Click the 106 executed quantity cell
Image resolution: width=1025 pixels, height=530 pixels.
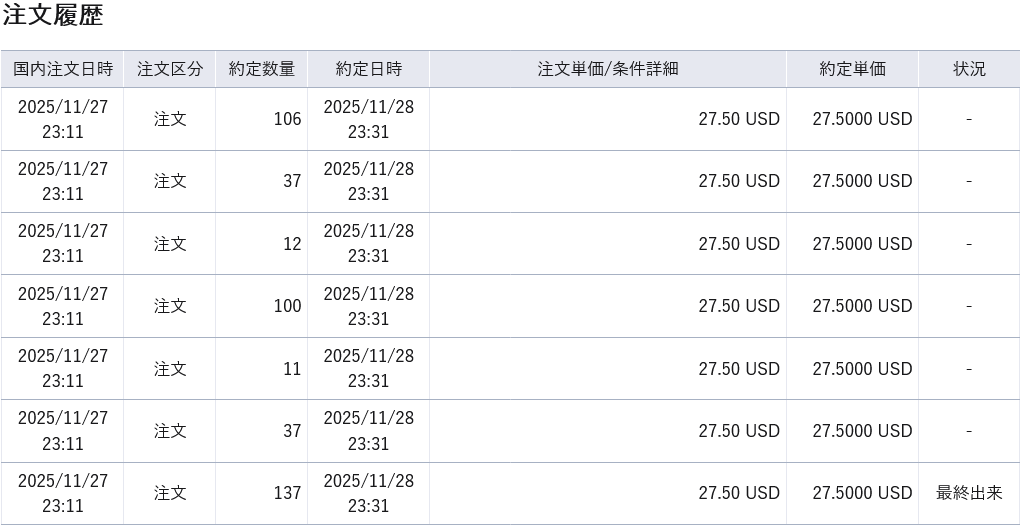pyautogui.click(x=287, y=119)
